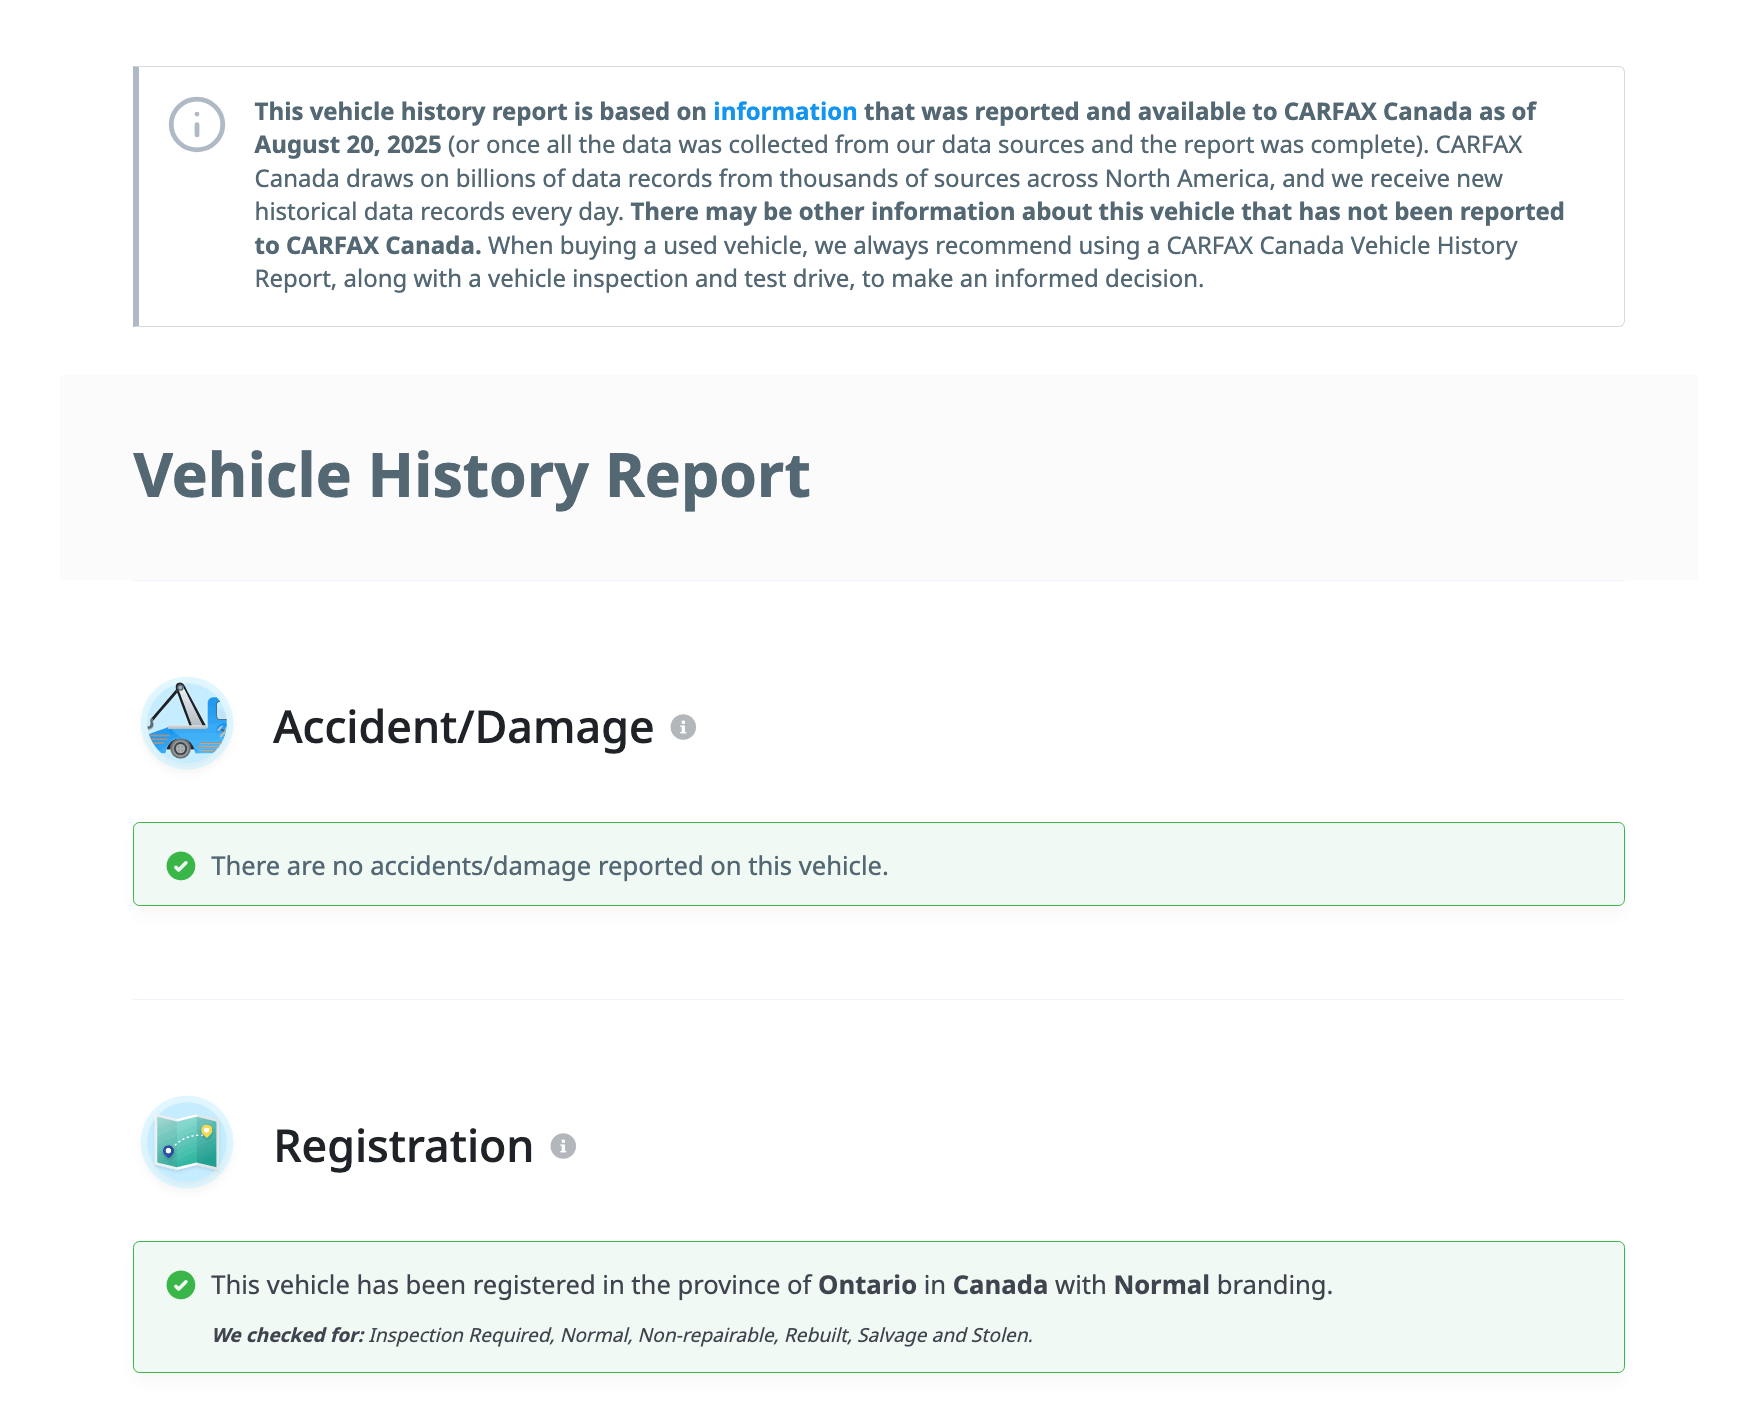This screenshot has height=1422, width=1742.
Task: Click the tow truck Accident/Damage icon
Action: (187, 724)
